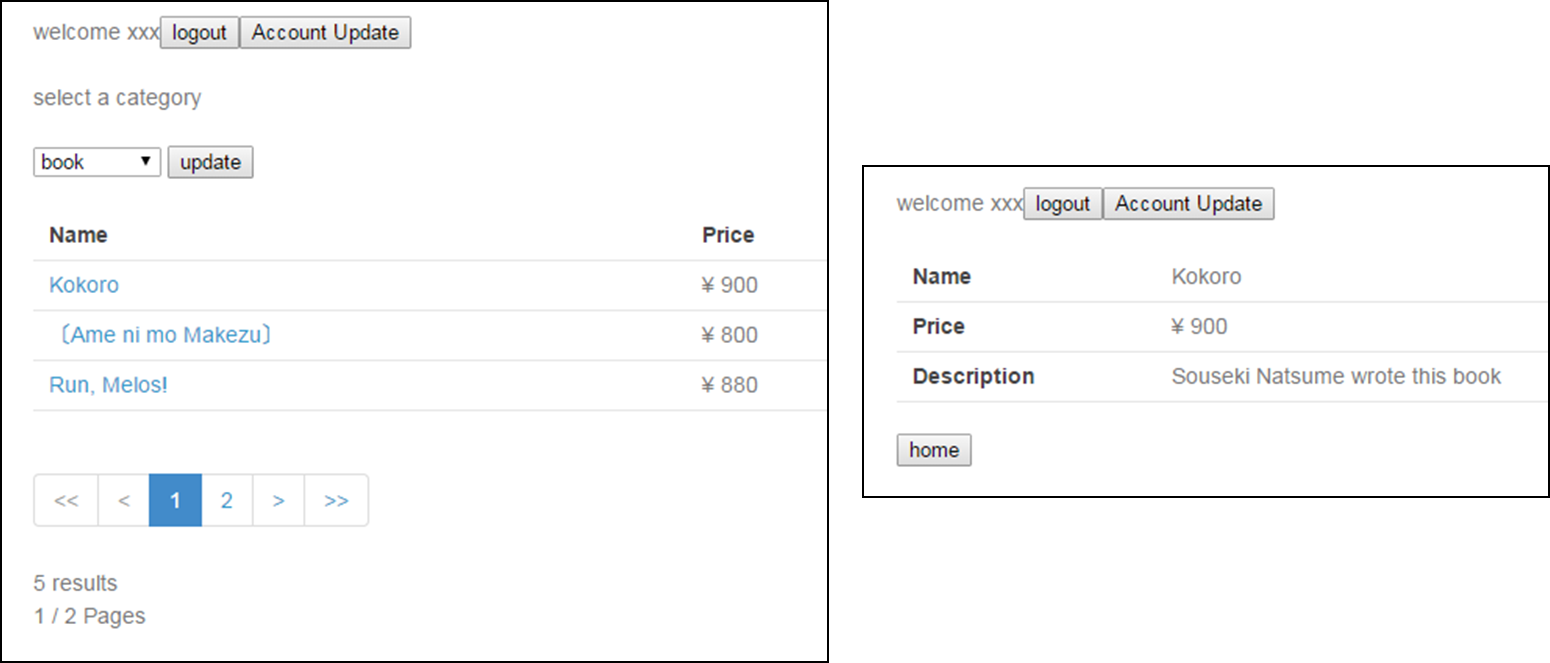Open the Kokoro item link

84,285
